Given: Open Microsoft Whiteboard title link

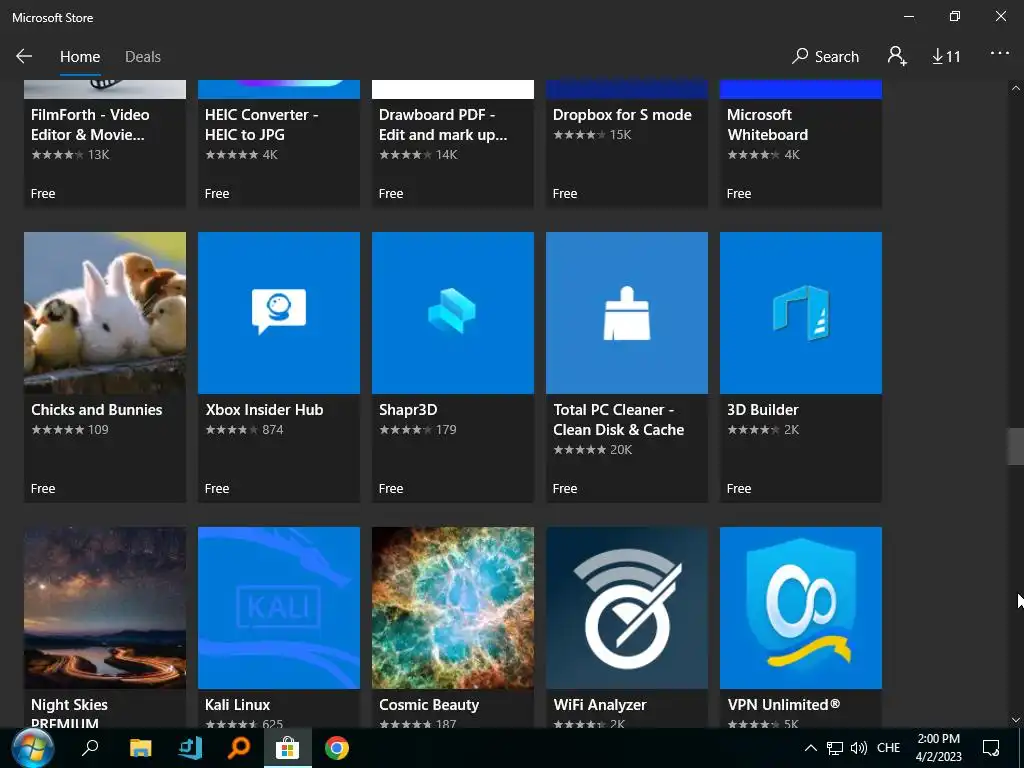Looking at the screenshot, I should pyautogui.click(x=767, y=125).
